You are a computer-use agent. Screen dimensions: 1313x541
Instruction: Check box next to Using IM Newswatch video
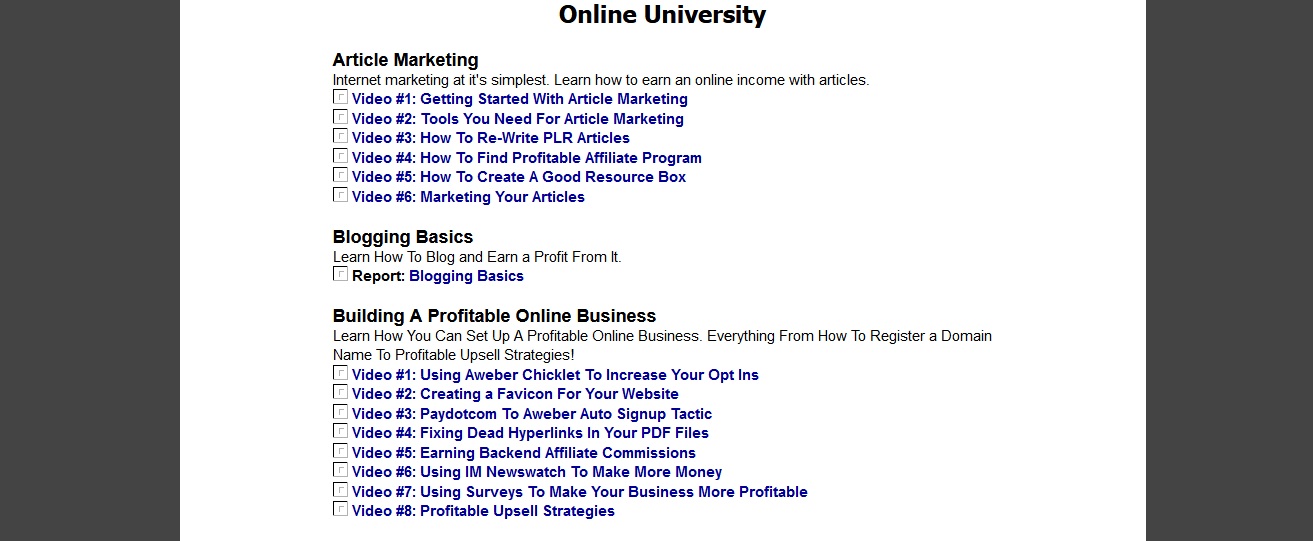point(340,470)
